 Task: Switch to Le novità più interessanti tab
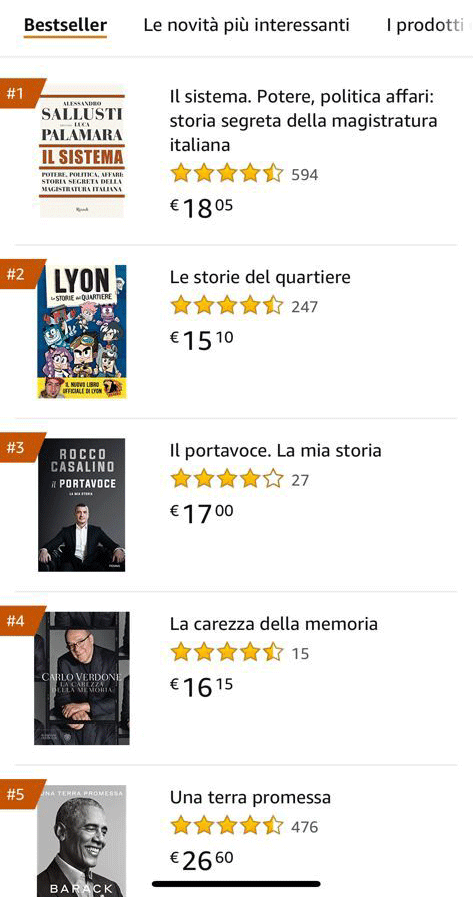click(246, 25)
